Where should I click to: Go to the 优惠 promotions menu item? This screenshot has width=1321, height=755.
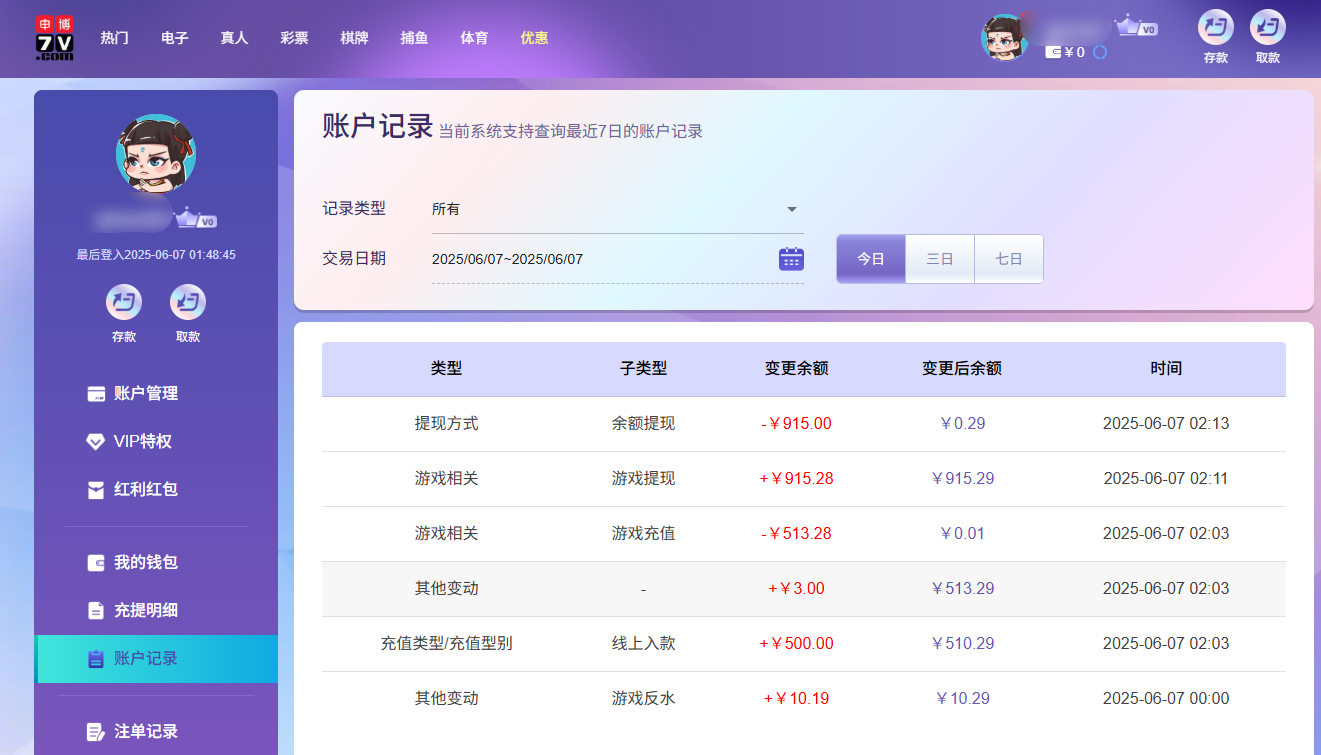pos(534,37)
